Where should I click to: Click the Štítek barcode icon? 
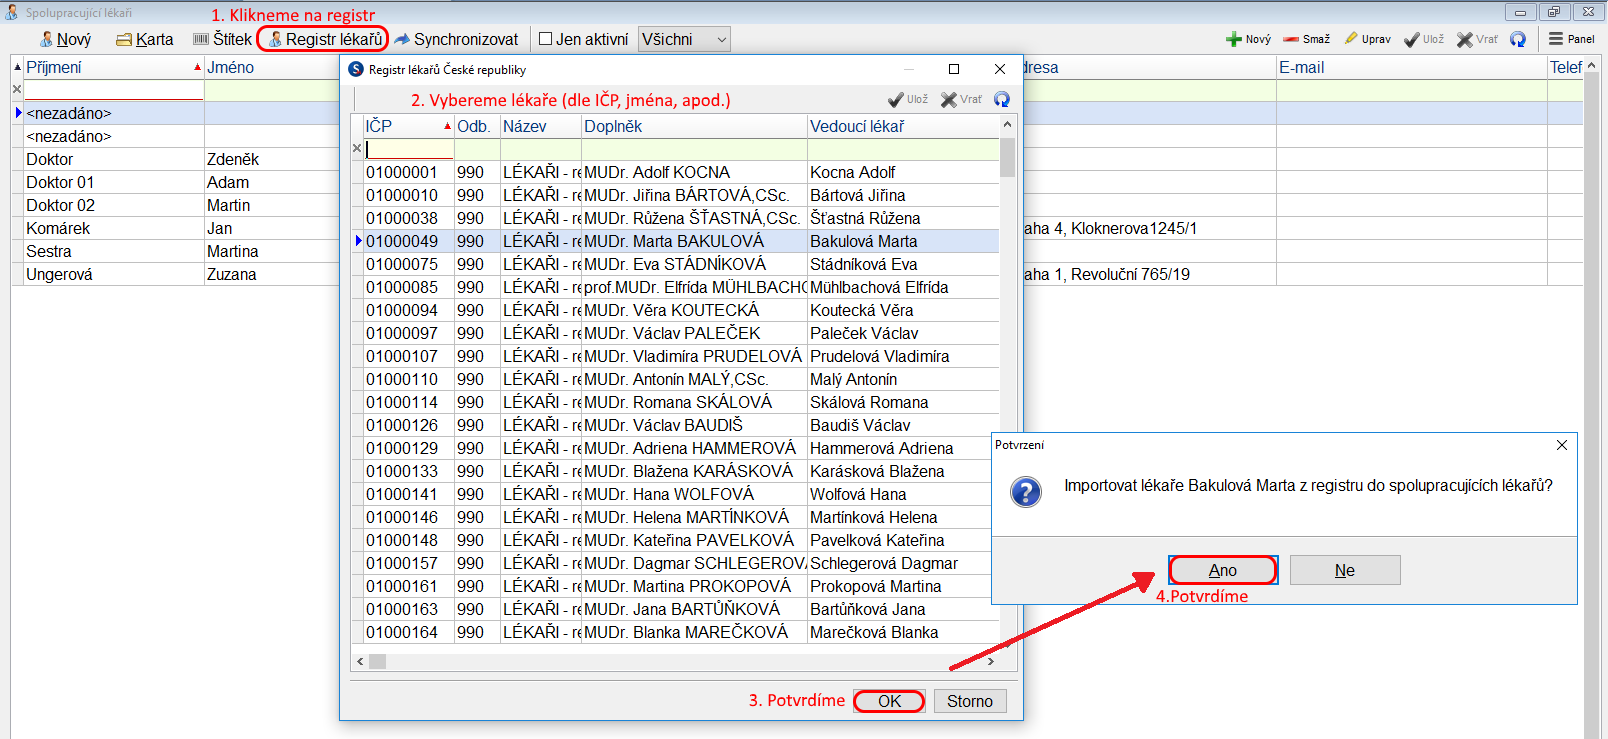[201, 39]
